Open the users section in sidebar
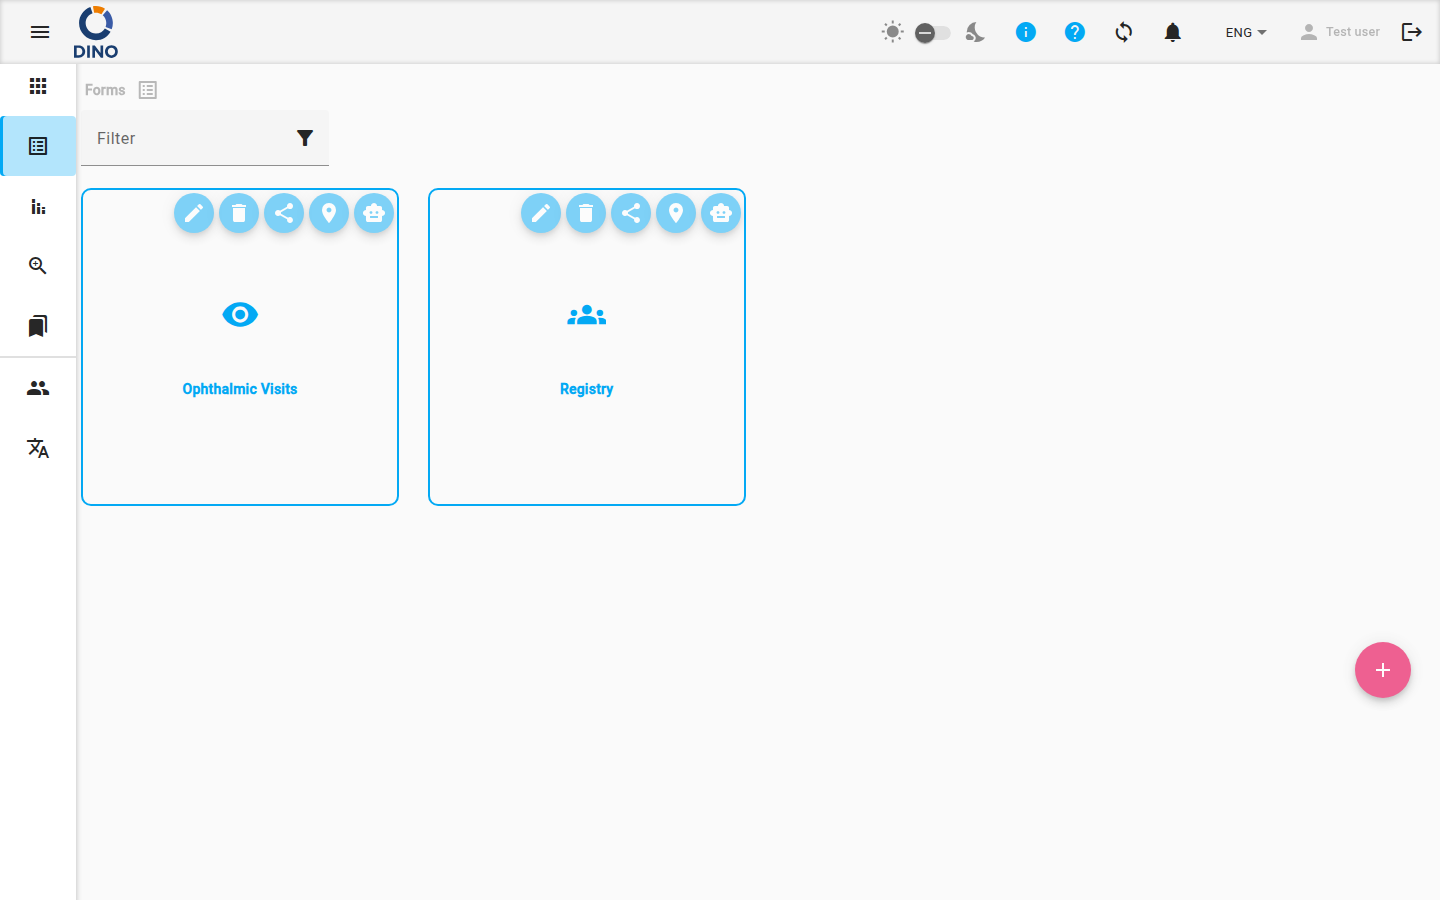Screen dimensions: 1440x900 click(x=38, y=388)
